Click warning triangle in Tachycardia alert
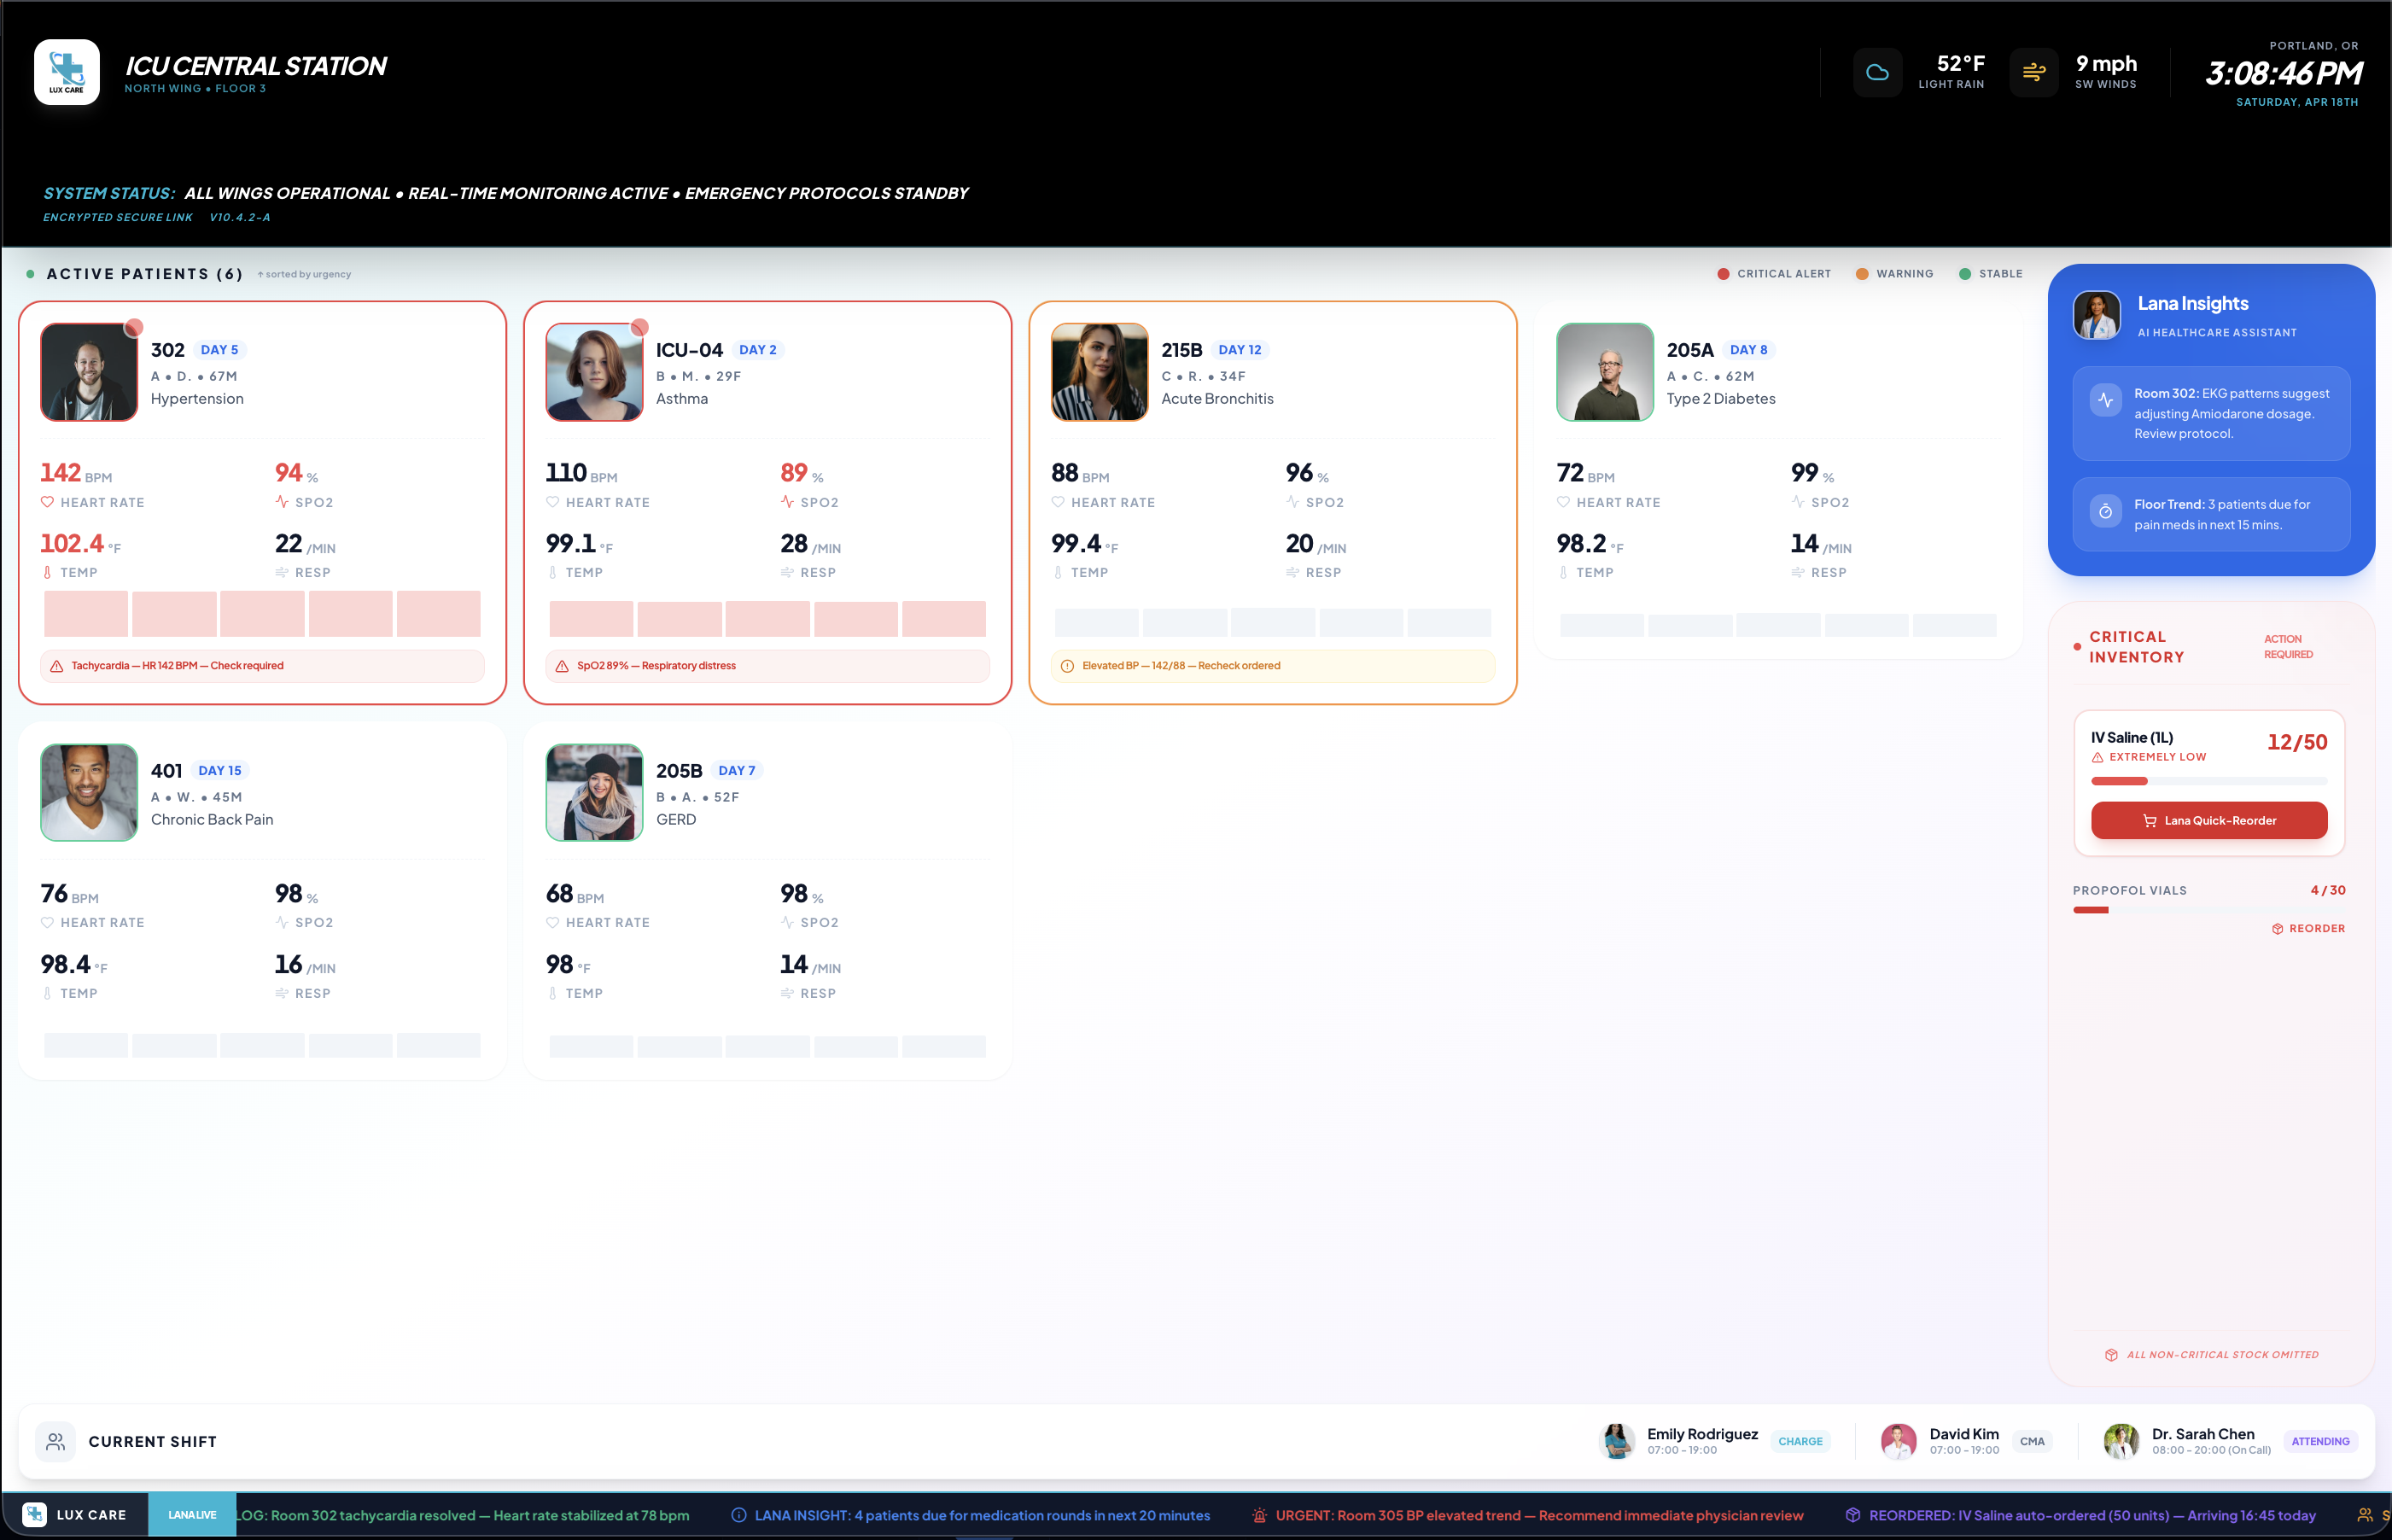 point(57,666)
